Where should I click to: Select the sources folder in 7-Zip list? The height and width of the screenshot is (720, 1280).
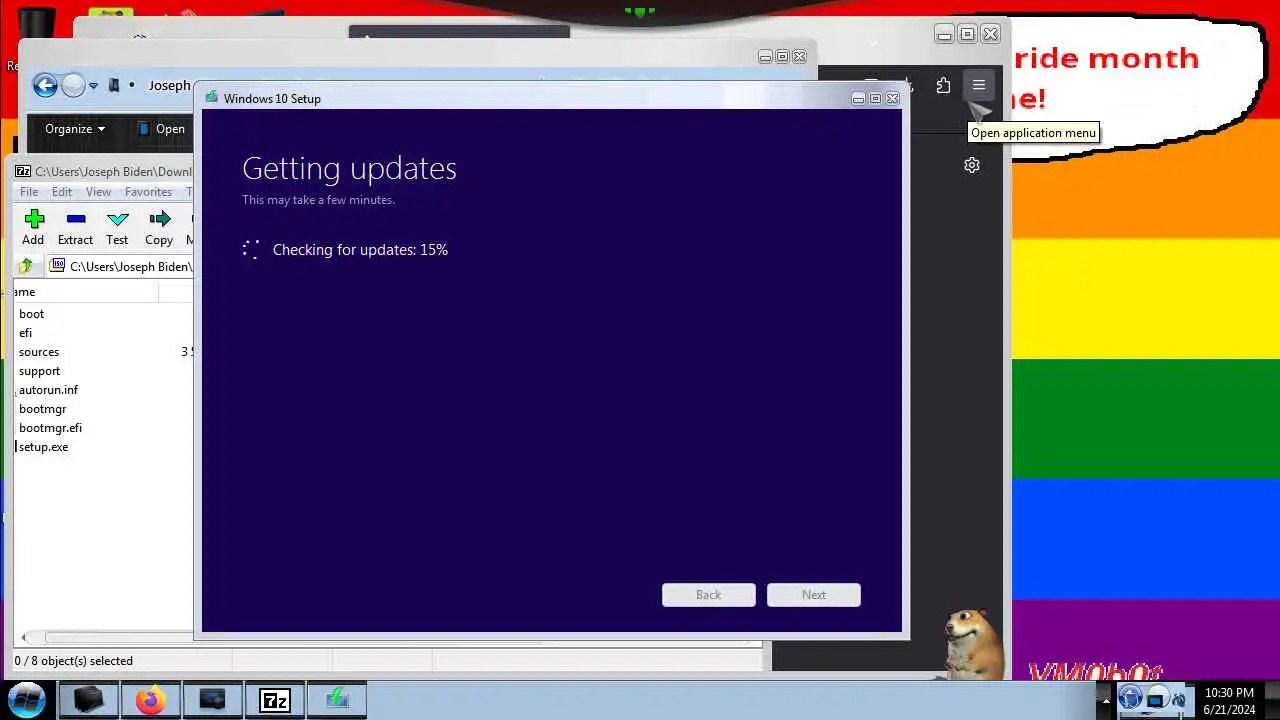[39, 352]
